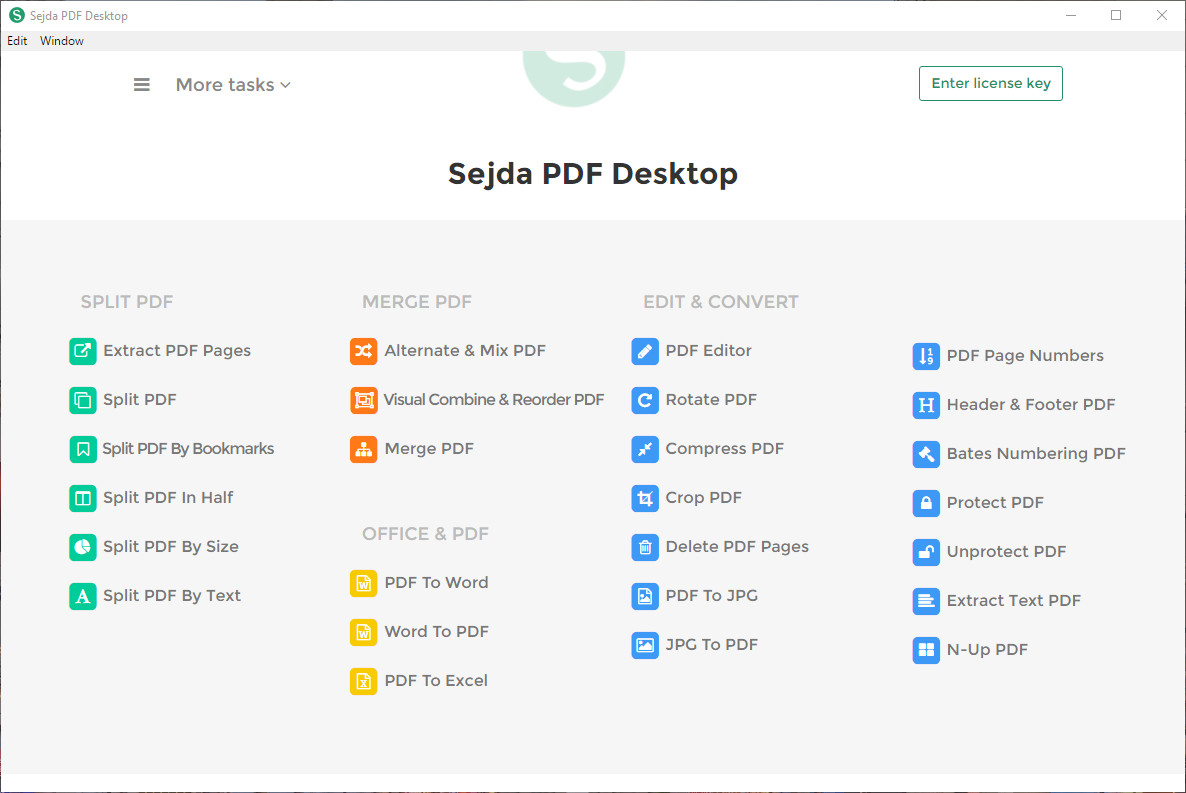This screenshot has height=793, width=1186.
Task: Open the Unprotect PDF link
Action: click(x=1007, y=552)
